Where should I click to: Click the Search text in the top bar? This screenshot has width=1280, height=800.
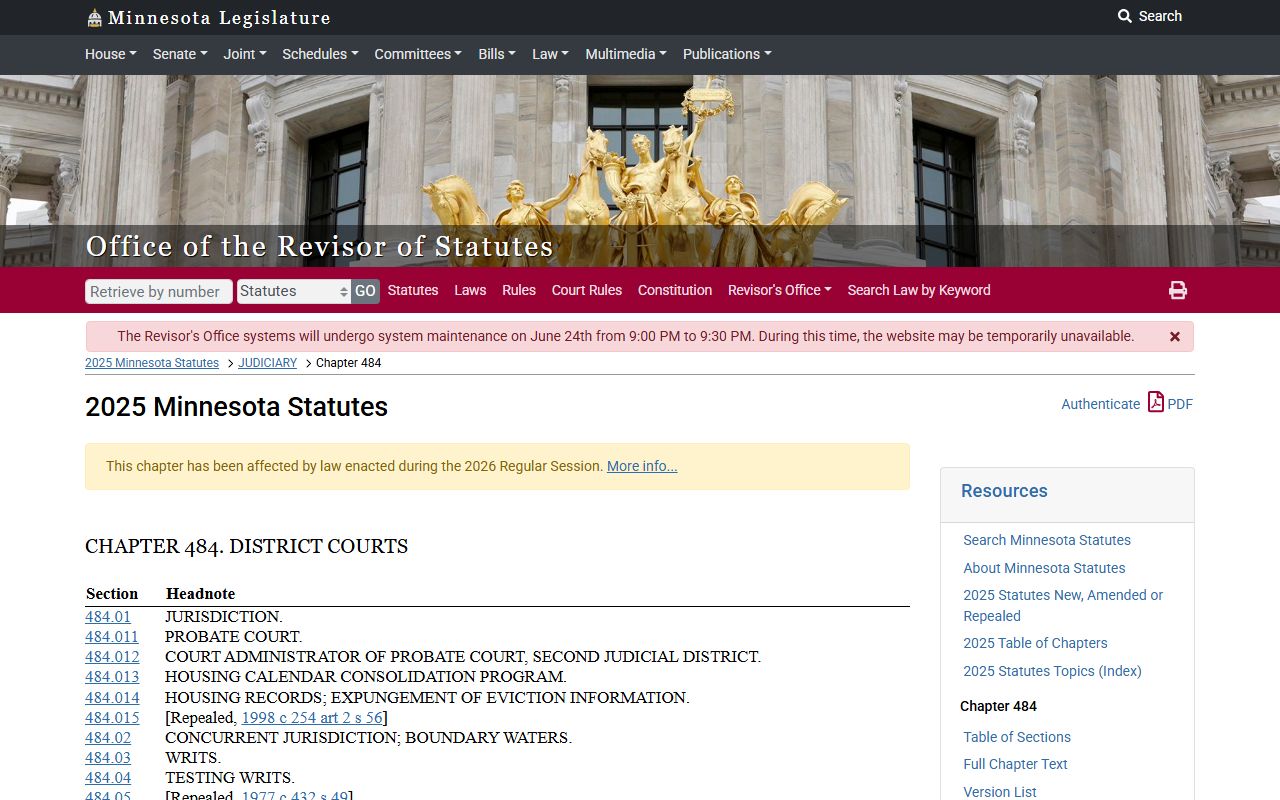click(1160, 16)
